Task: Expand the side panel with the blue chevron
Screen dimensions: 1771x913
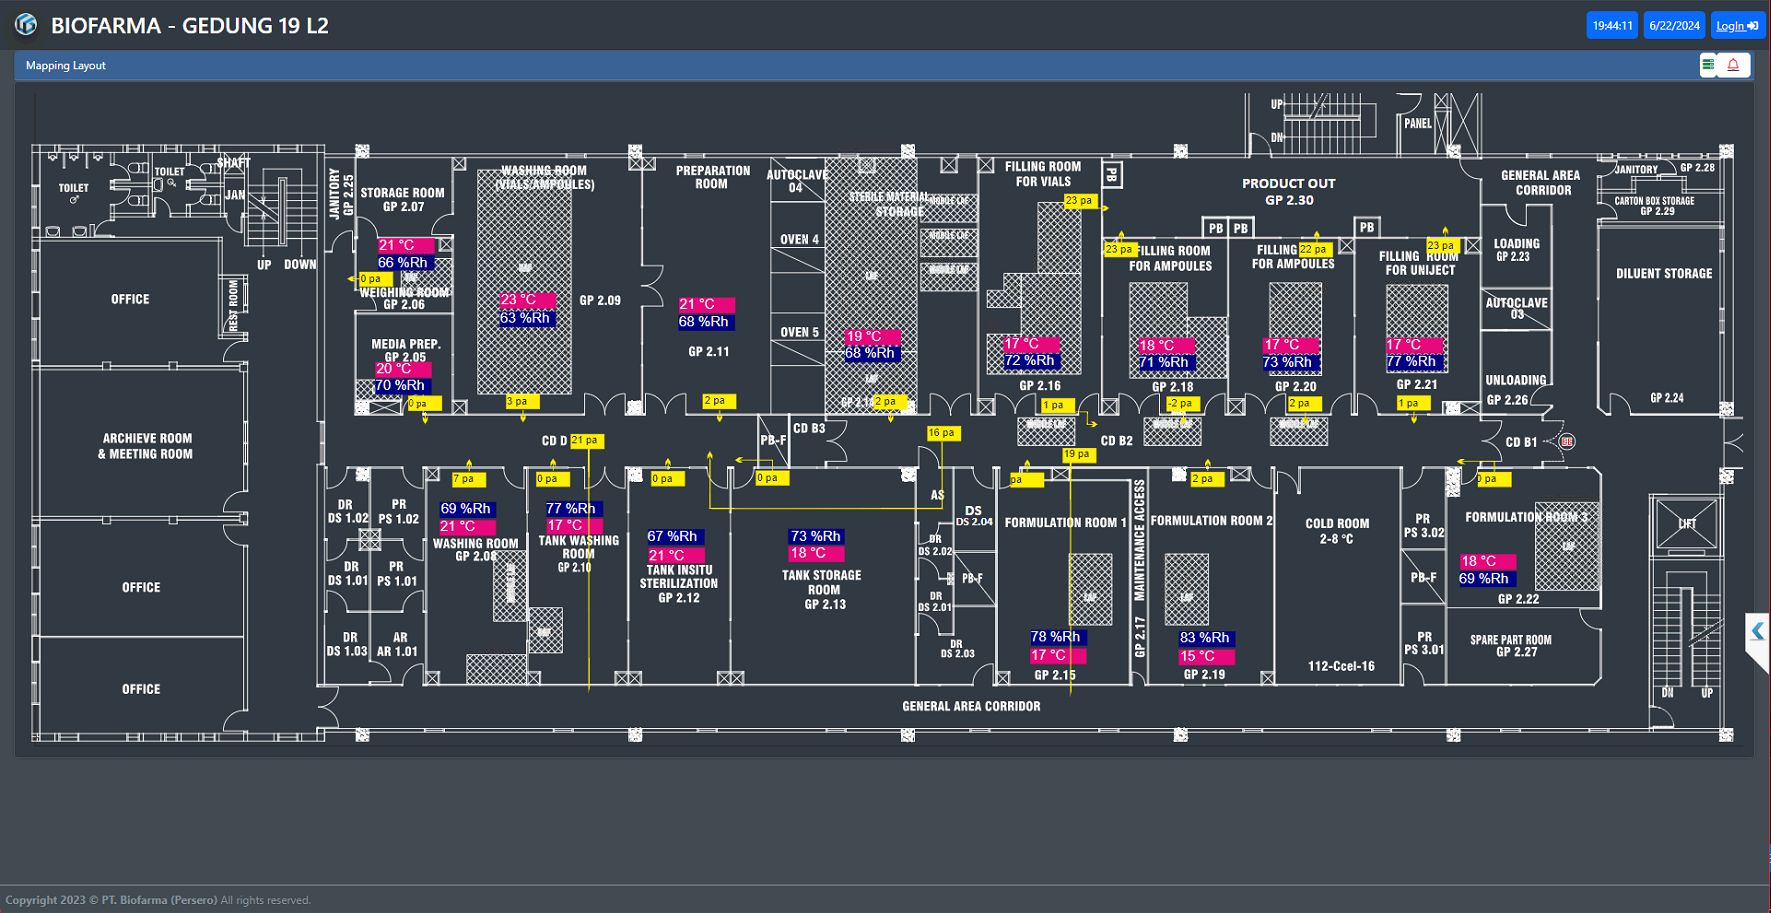Action: pos(1757,631)
